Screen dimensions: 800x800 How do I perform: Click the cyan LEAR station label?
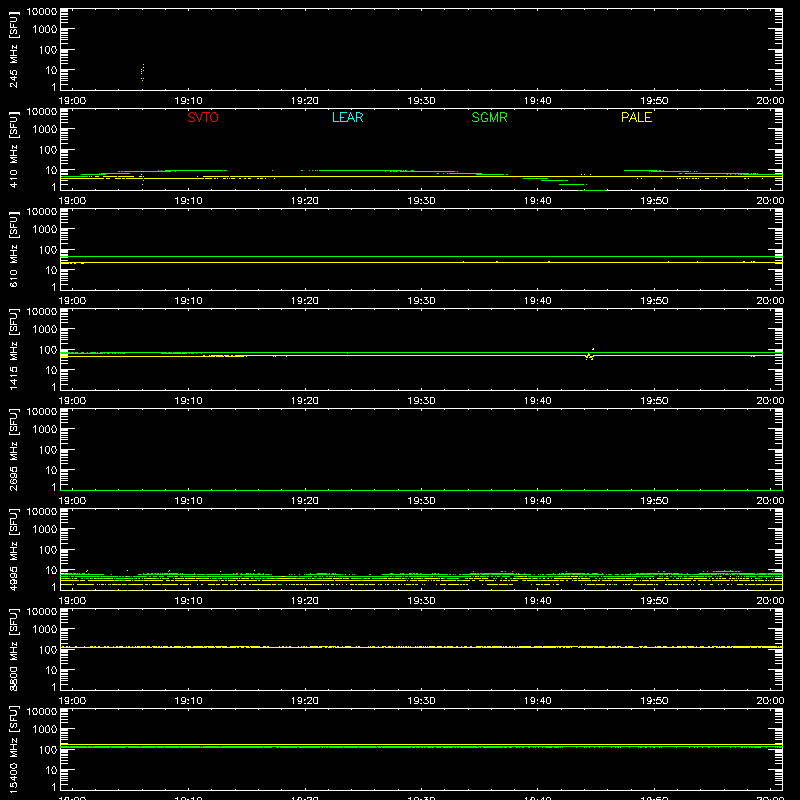click(347, 117)
